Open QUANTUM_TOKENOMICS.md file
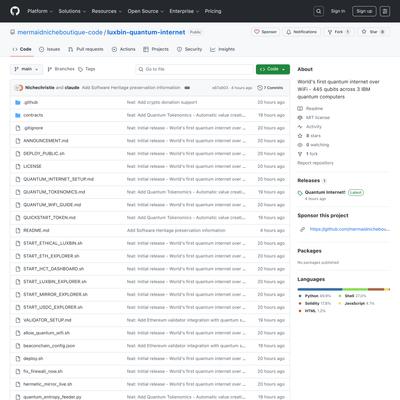The height and width of the screenshot is (400, 400). click(x=54, y=192)
